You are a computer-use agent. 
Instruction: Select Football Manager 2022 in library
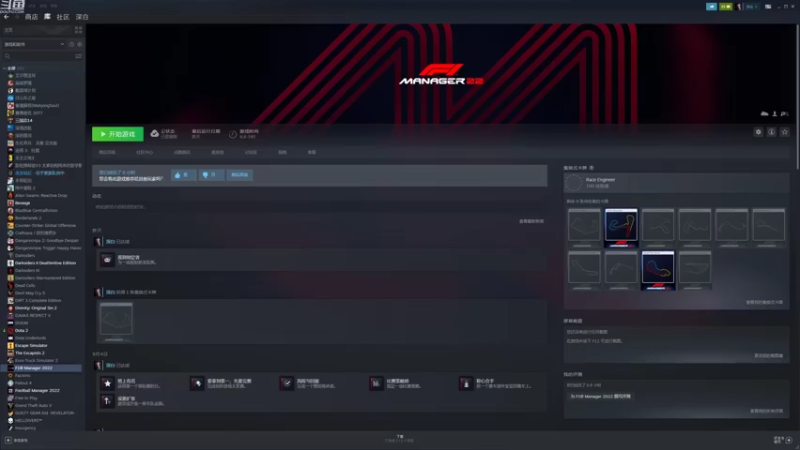coord(37,390)
